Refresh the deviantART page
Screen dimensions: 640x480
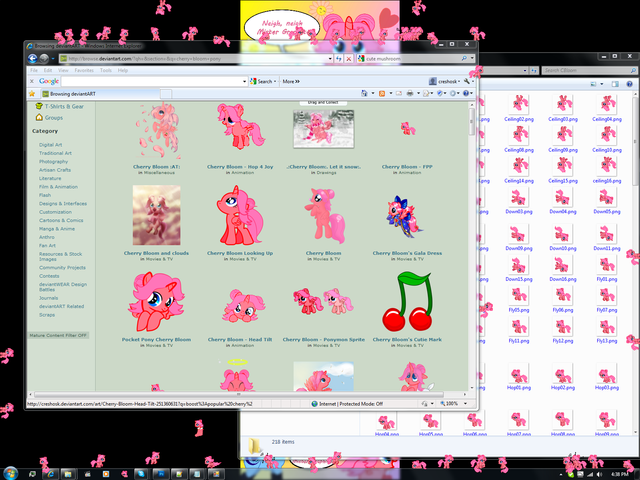339,59
